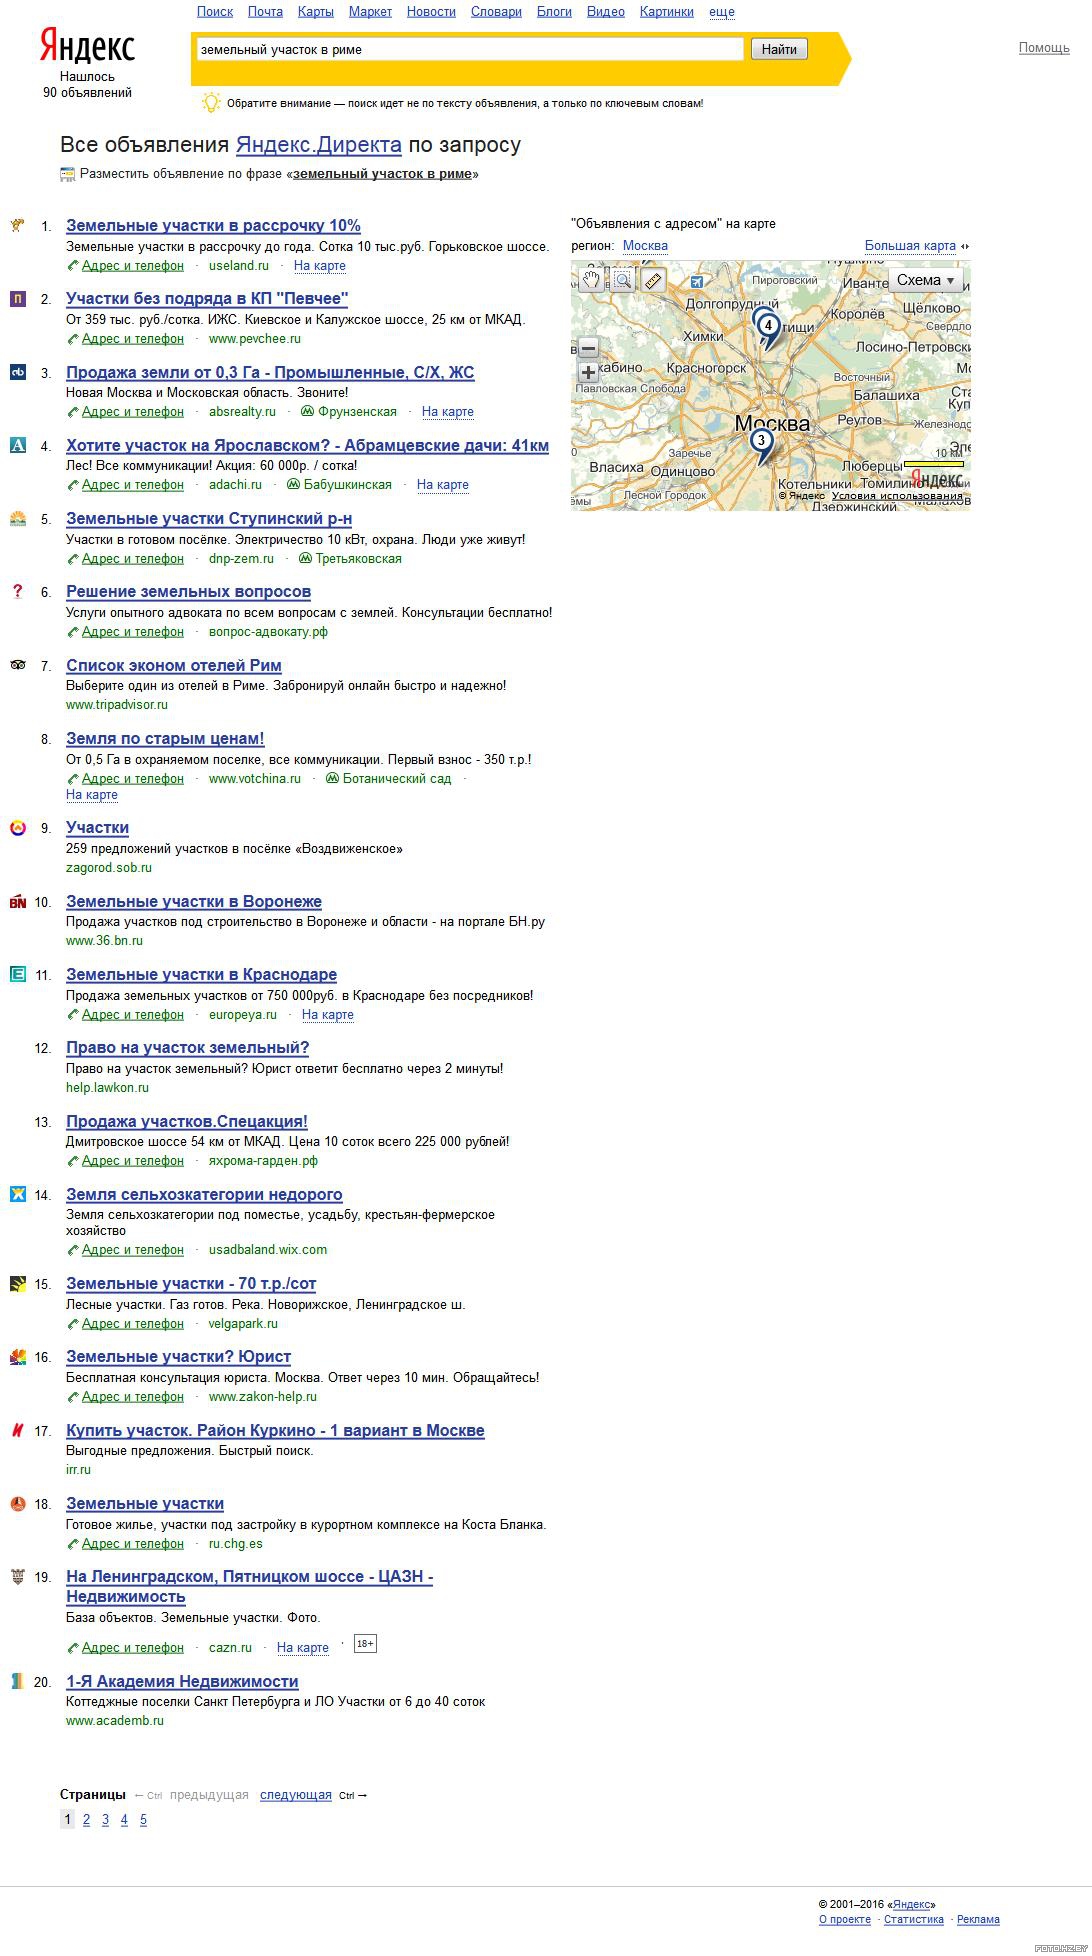Open the Помощь help link
The height and width of the screenshot is (1956, 1092).
point(1044,48)
